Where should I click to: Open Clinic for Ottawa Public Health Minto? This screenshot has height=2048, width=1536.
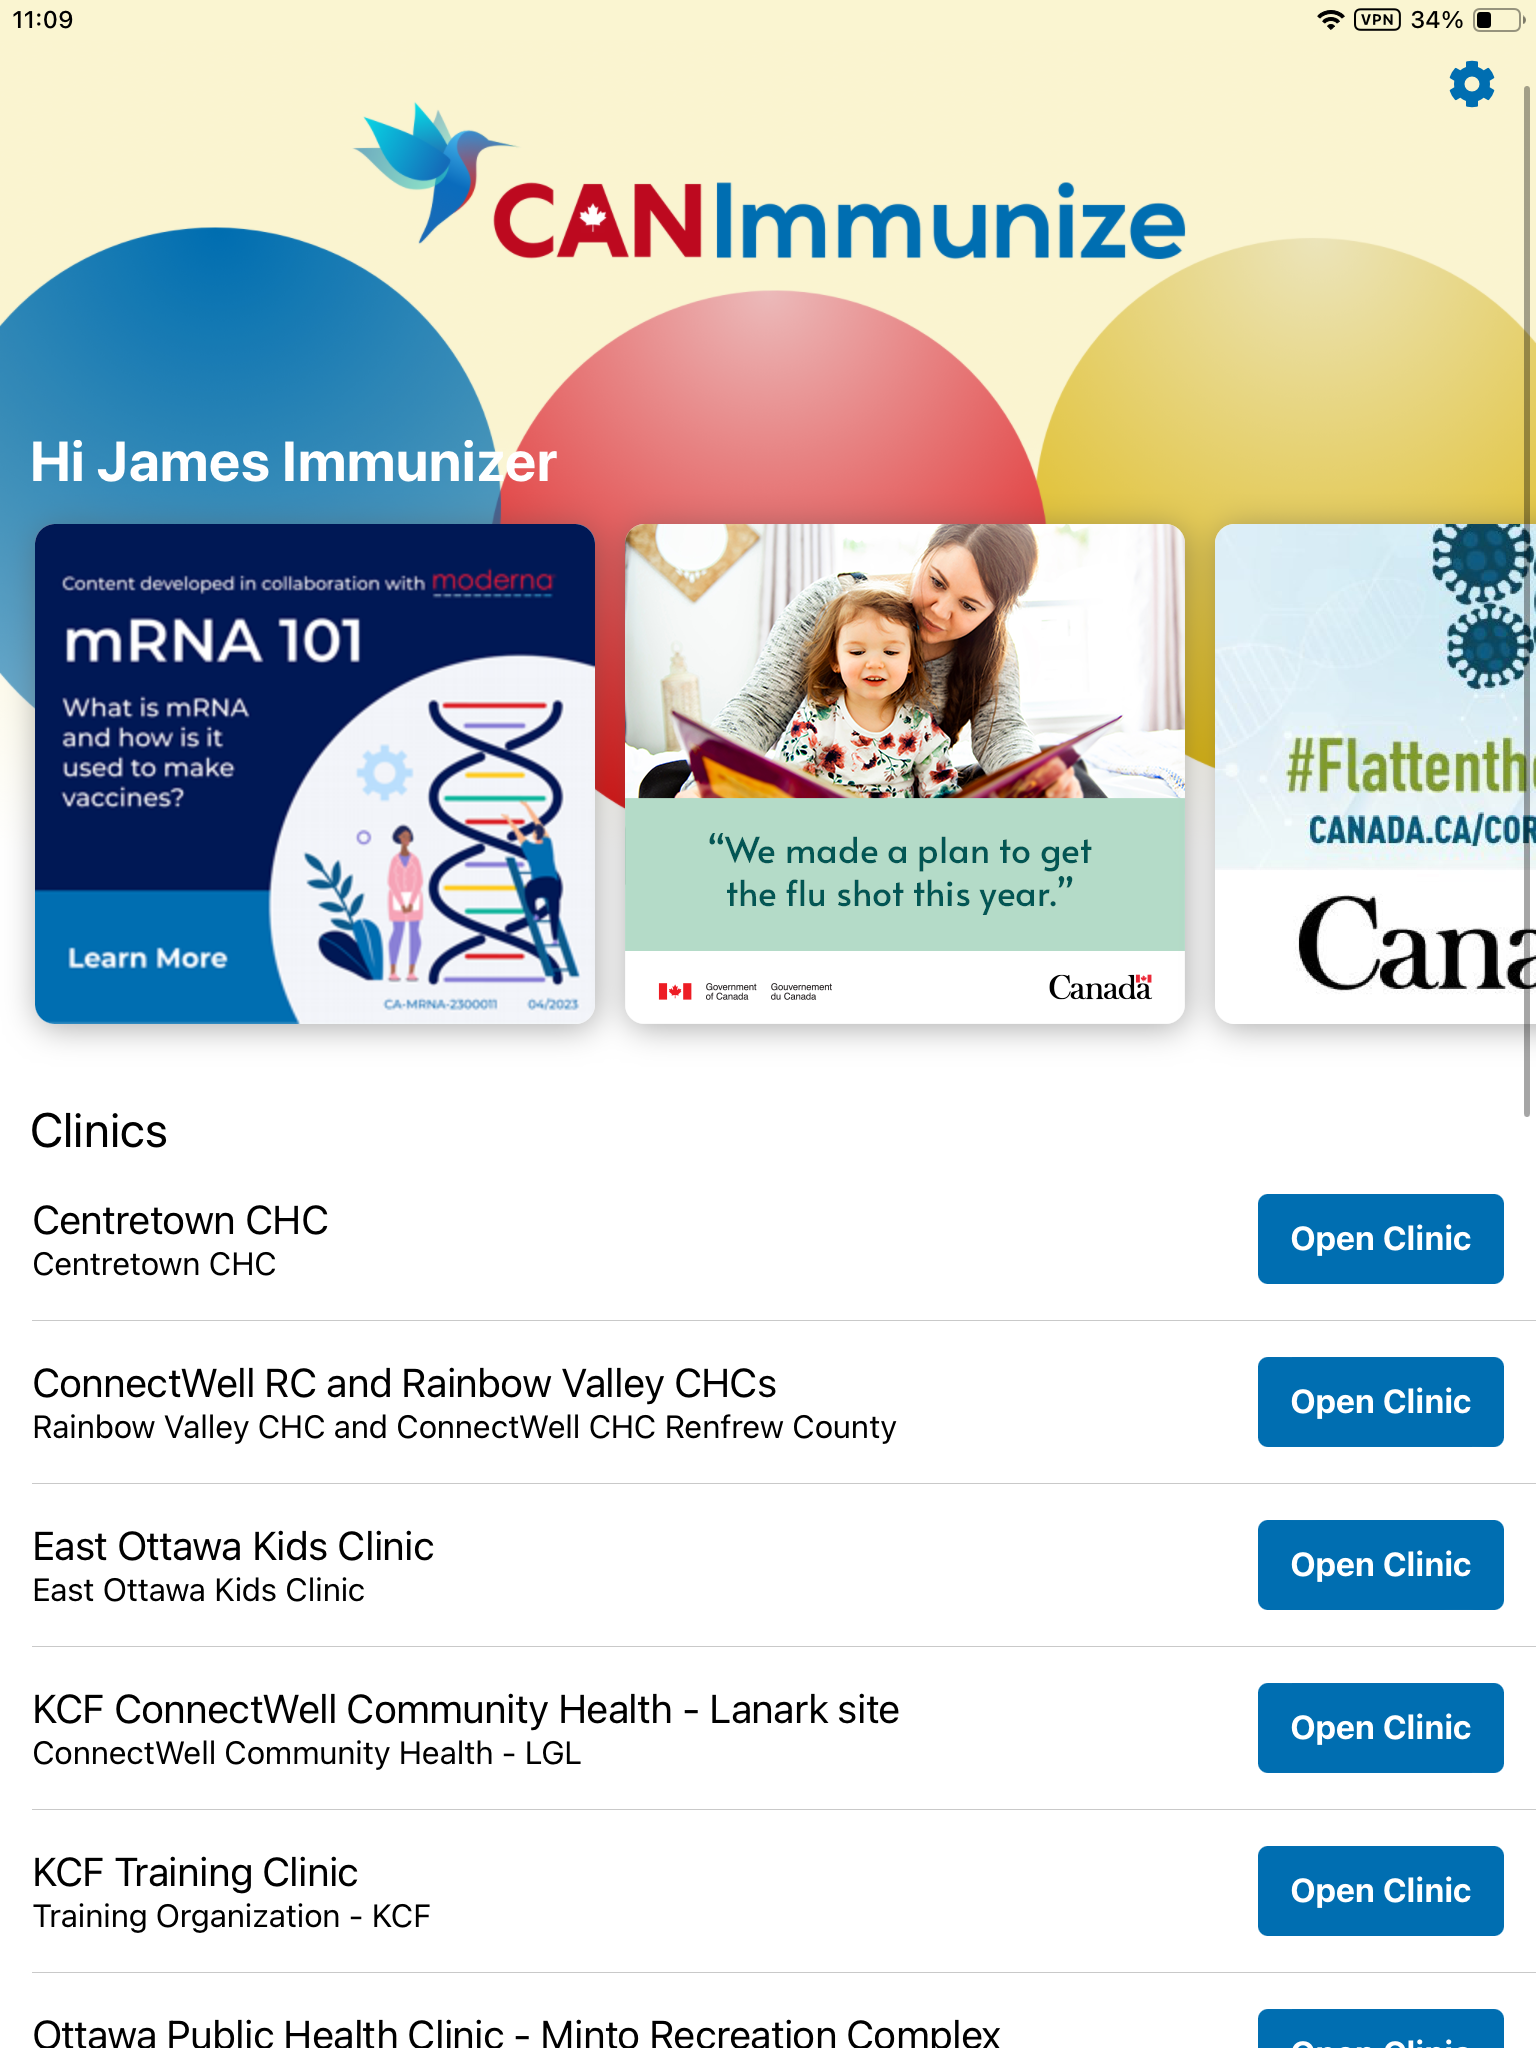point(1380,2030)
